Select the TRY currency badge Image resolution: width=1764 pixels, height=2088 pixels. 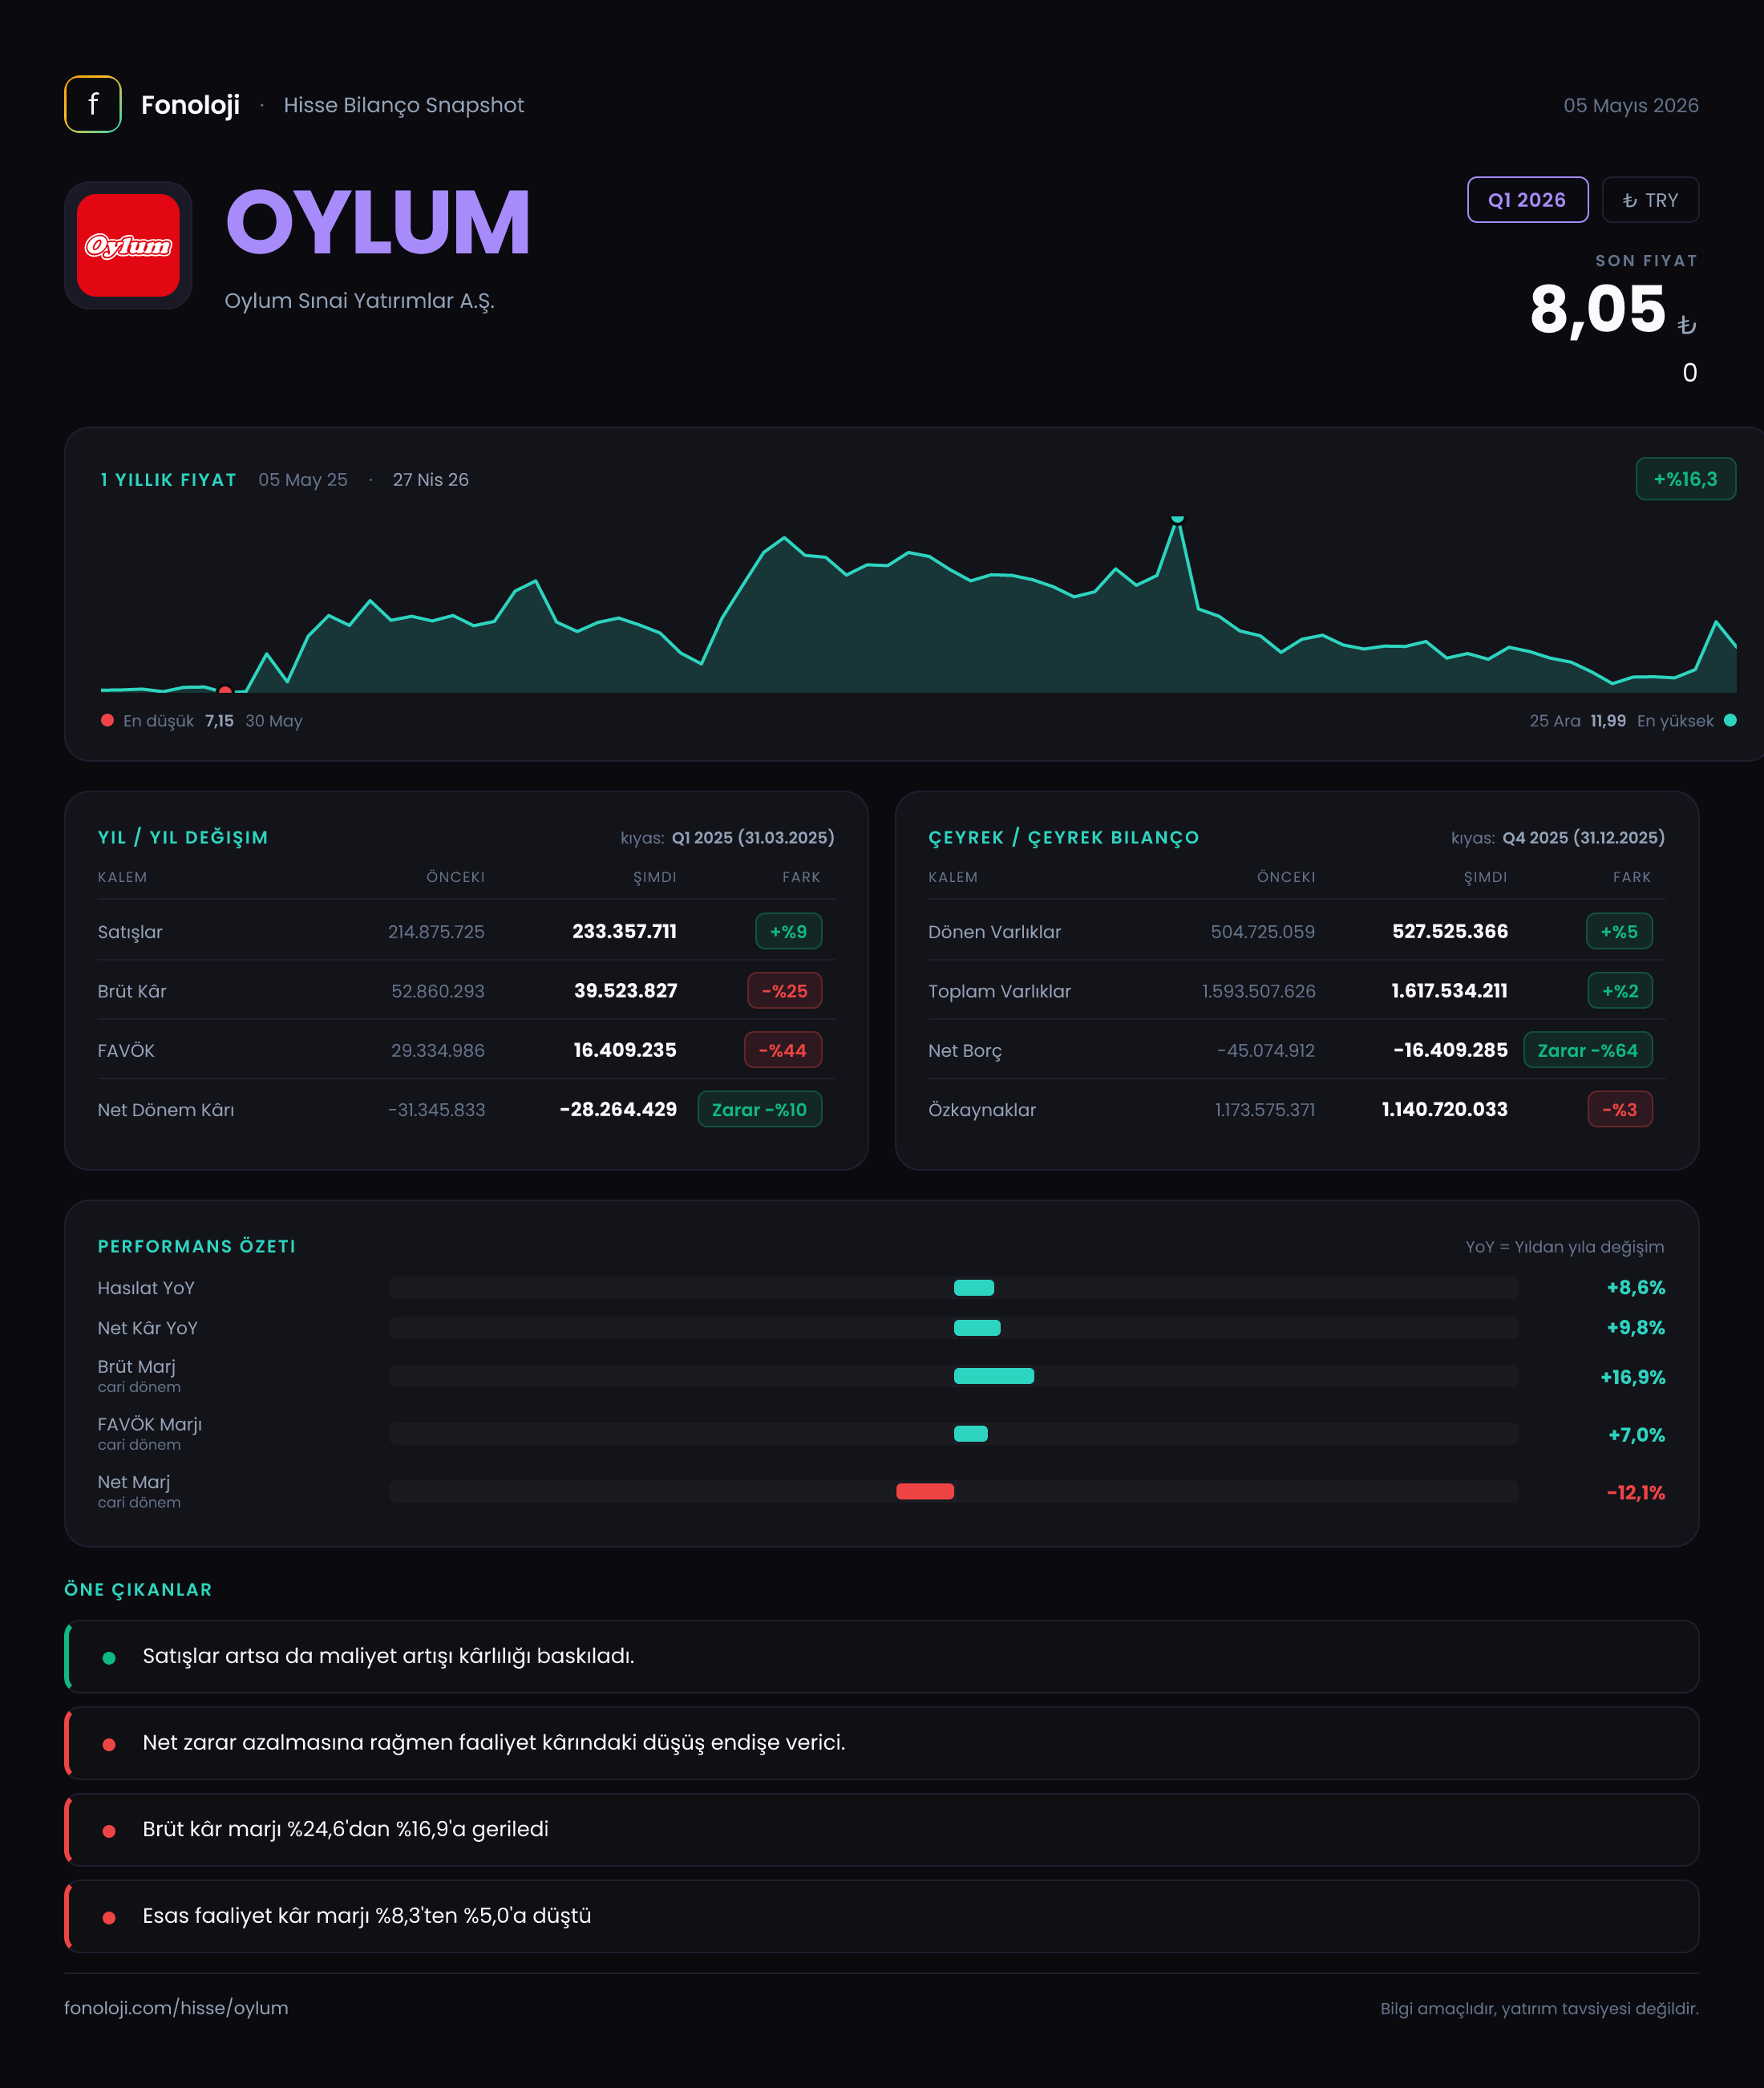[x=1650, y=200]
